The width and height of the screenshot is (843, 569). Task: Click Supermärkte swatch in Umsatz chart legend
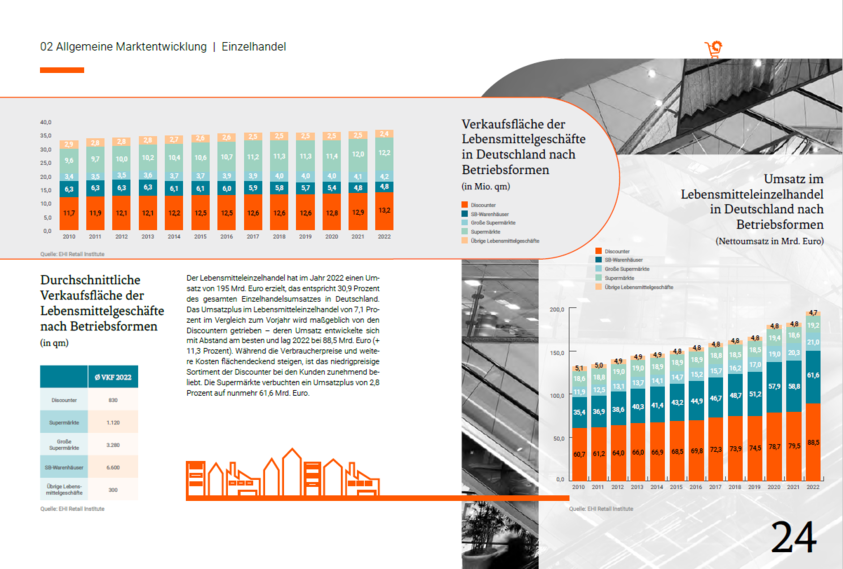pyautogui.click(x=598, y=278)
